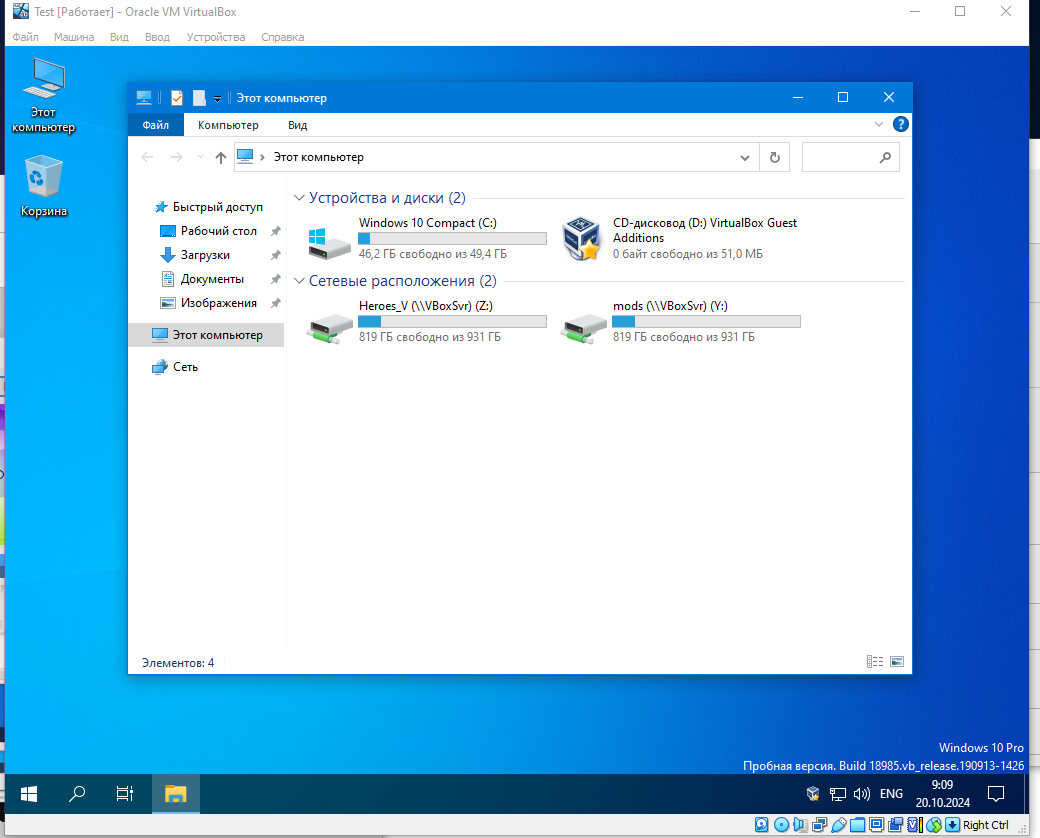Switch to the Компьютер ribbon tab
Image resolution: width=1040 pixels, height=838 pixels.
coord(228,125)
